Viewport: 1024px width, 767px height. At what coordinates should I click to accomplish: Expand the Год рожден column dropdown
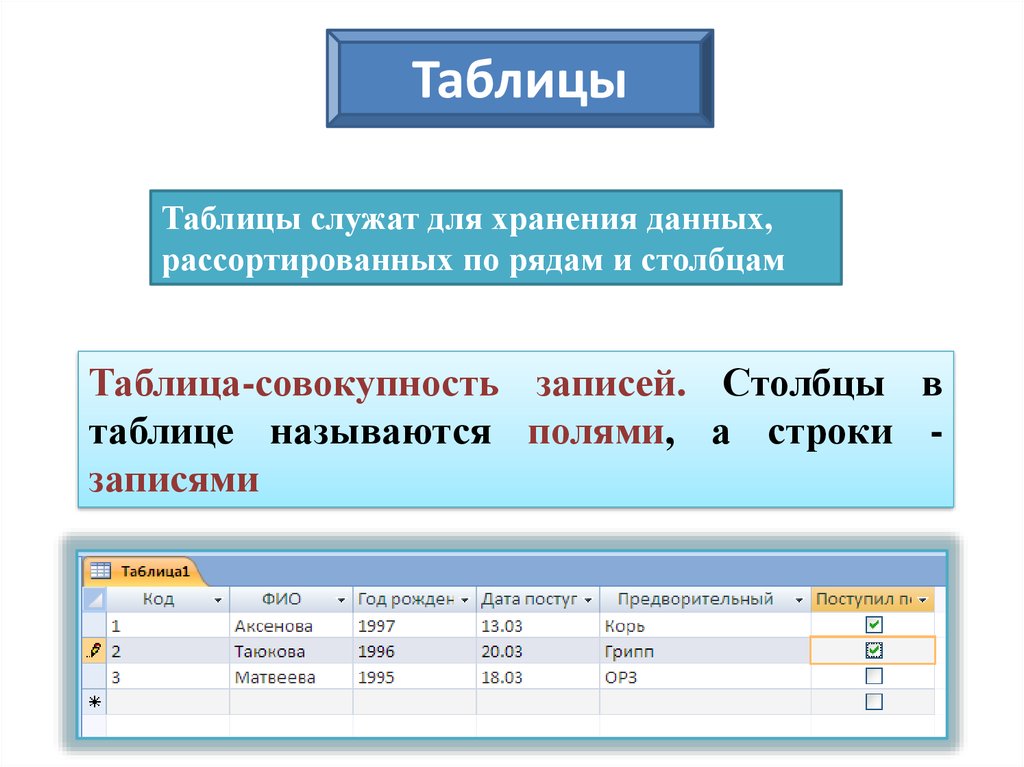pyautogui.click(x=464, y=600)
